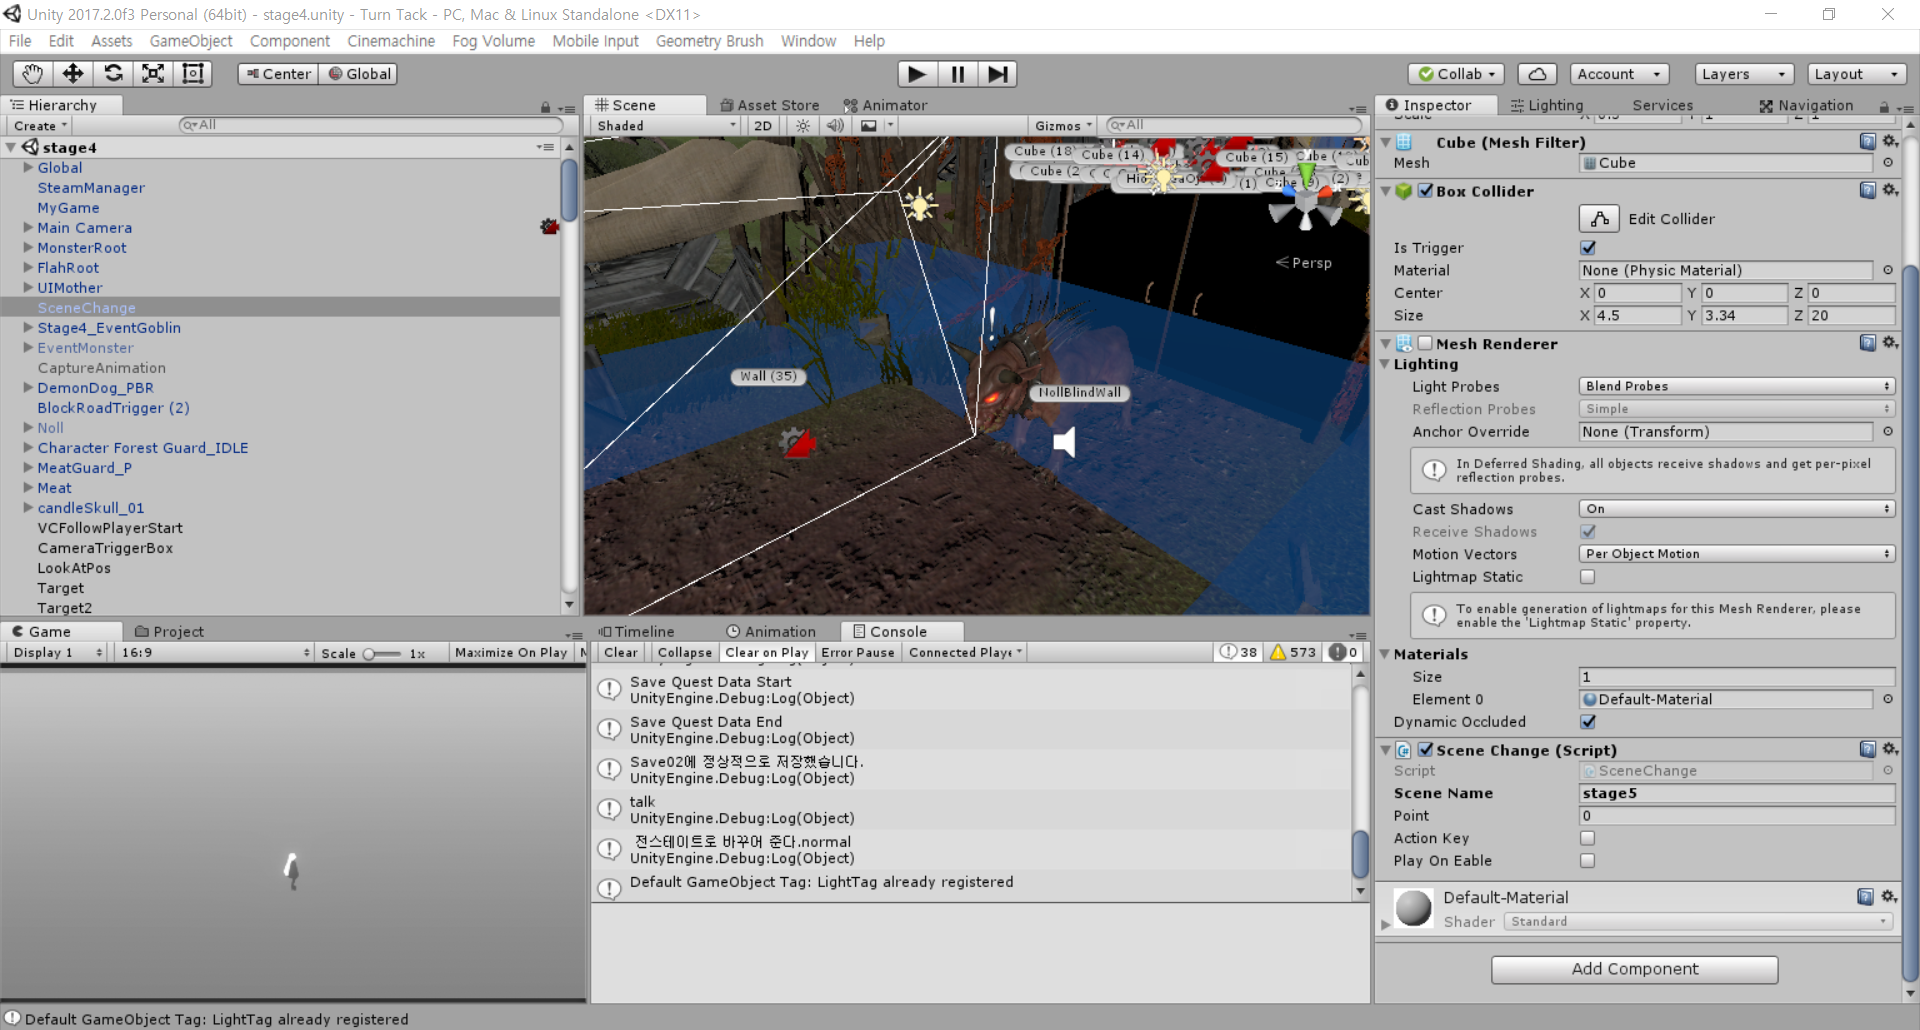This screenshot has width=1920, height=1030.
Task: Click the Edit Collider button
Action: 1599,219
